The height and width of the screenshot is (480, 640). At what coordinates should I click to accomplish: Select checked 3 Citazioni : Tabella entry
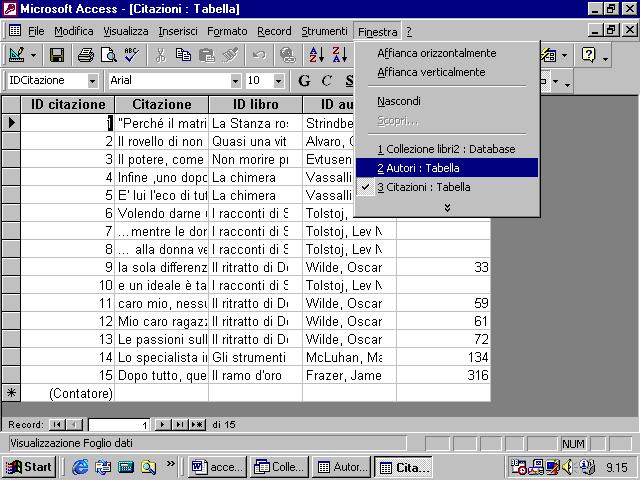click(x=447, y=187)
